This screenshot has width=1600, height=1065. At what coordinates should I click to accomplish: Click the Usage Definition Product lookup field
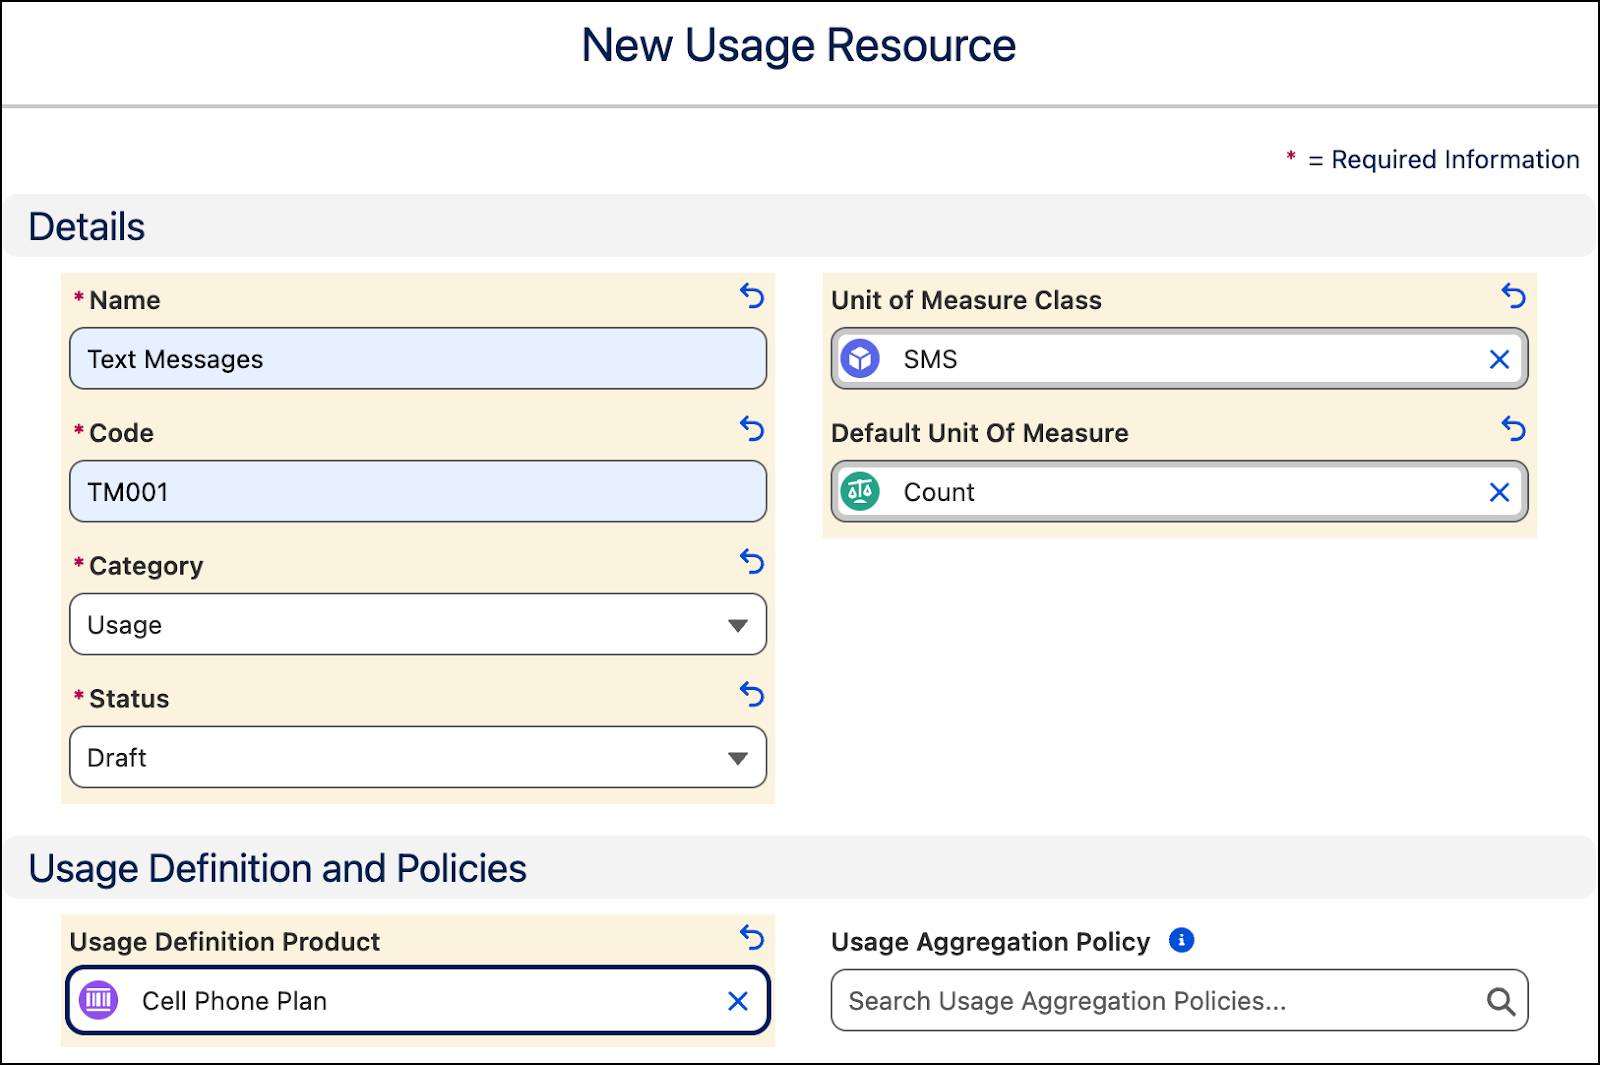tap(418, 1000)
